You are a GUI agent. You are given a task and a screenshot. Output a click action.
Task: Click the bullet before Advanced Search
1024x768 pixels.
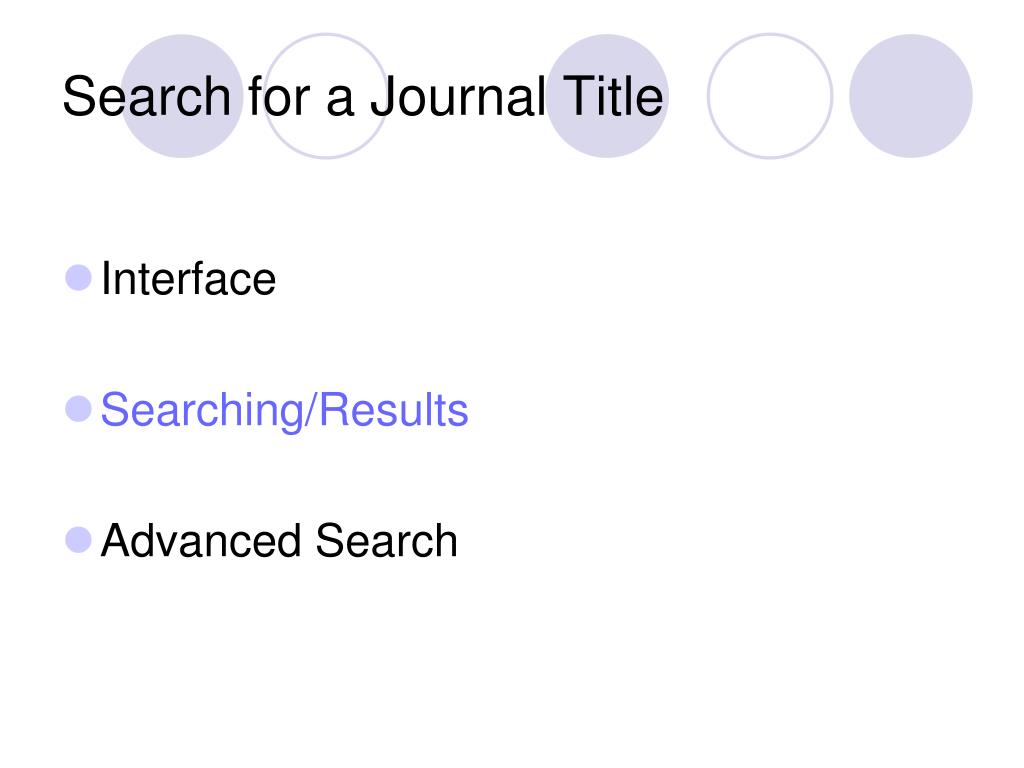point(78,540)
